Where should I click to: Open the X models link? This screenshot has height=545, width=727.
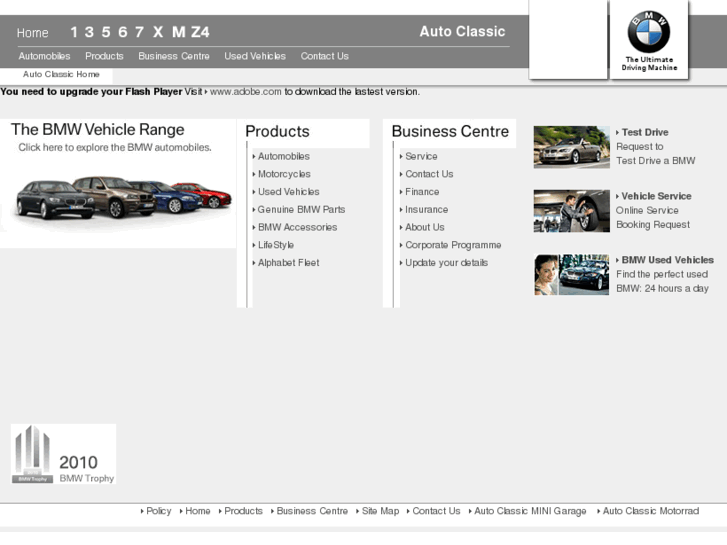point(158,32)
